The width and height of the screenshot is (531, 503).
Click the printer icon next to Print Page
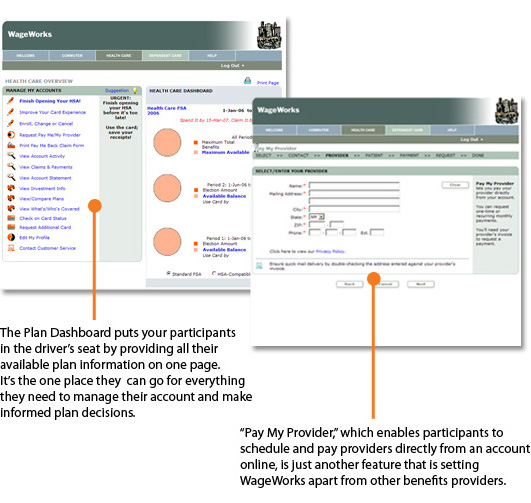248,81
